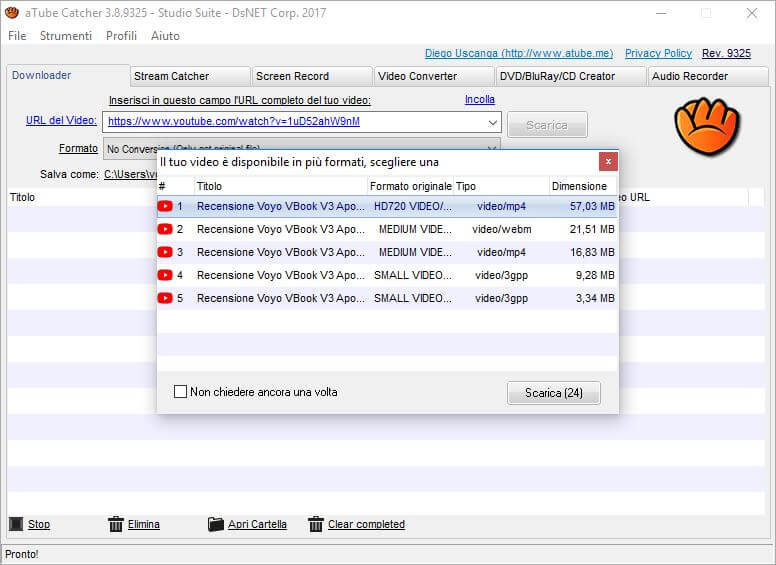This screenshot has width=776, height=565.
Task: Click the YouTube icon in row 2
Action: [165, 229]
